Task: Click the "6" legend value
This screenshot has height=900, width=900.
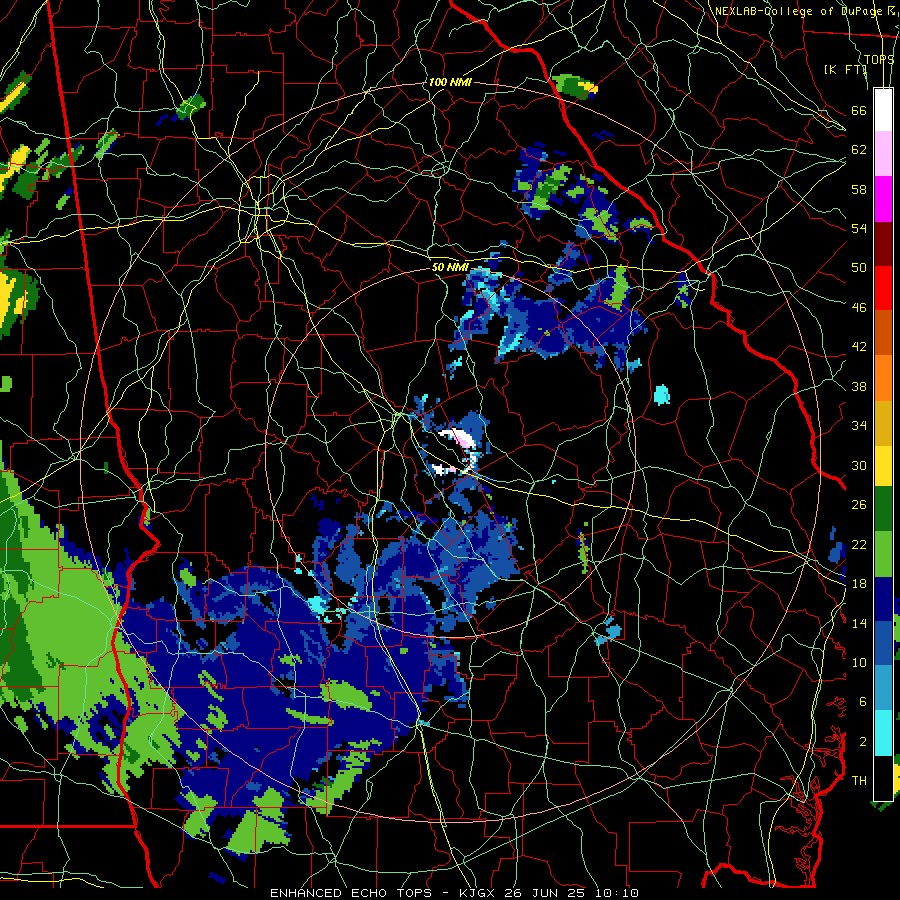Action: (x=863, y=702)
